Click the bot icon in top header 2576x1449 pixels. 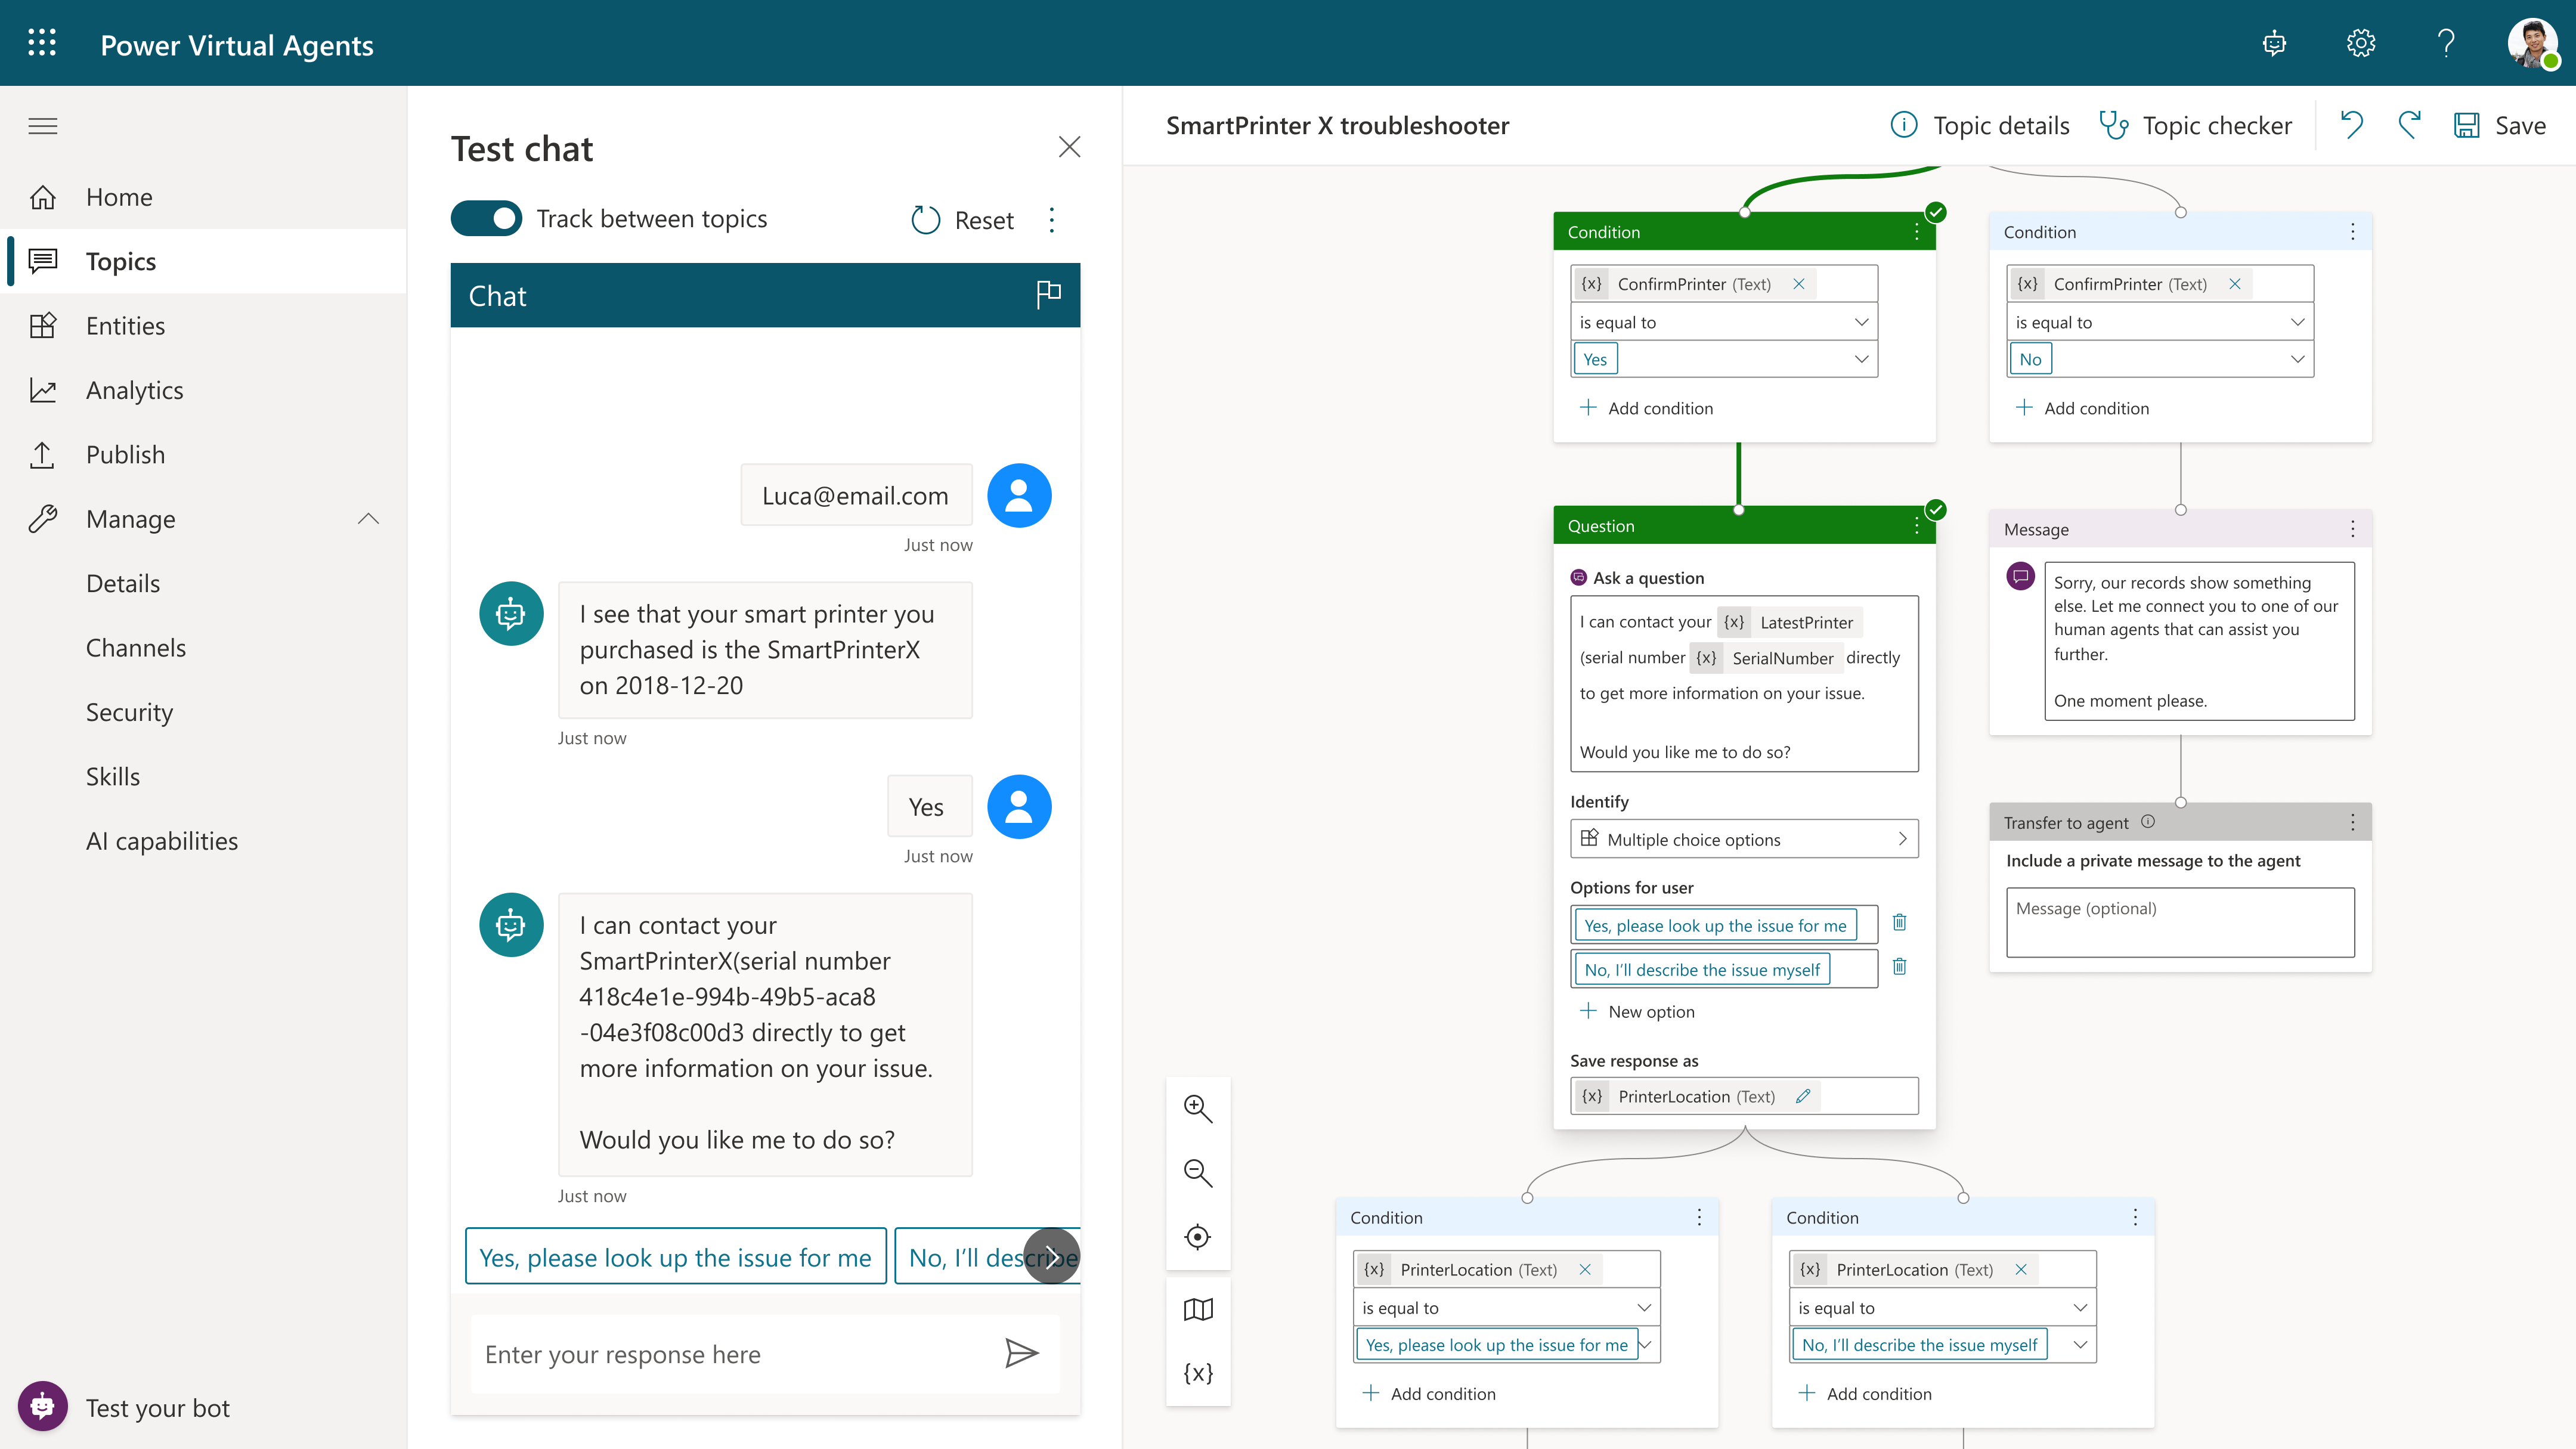pos(2274,44)
